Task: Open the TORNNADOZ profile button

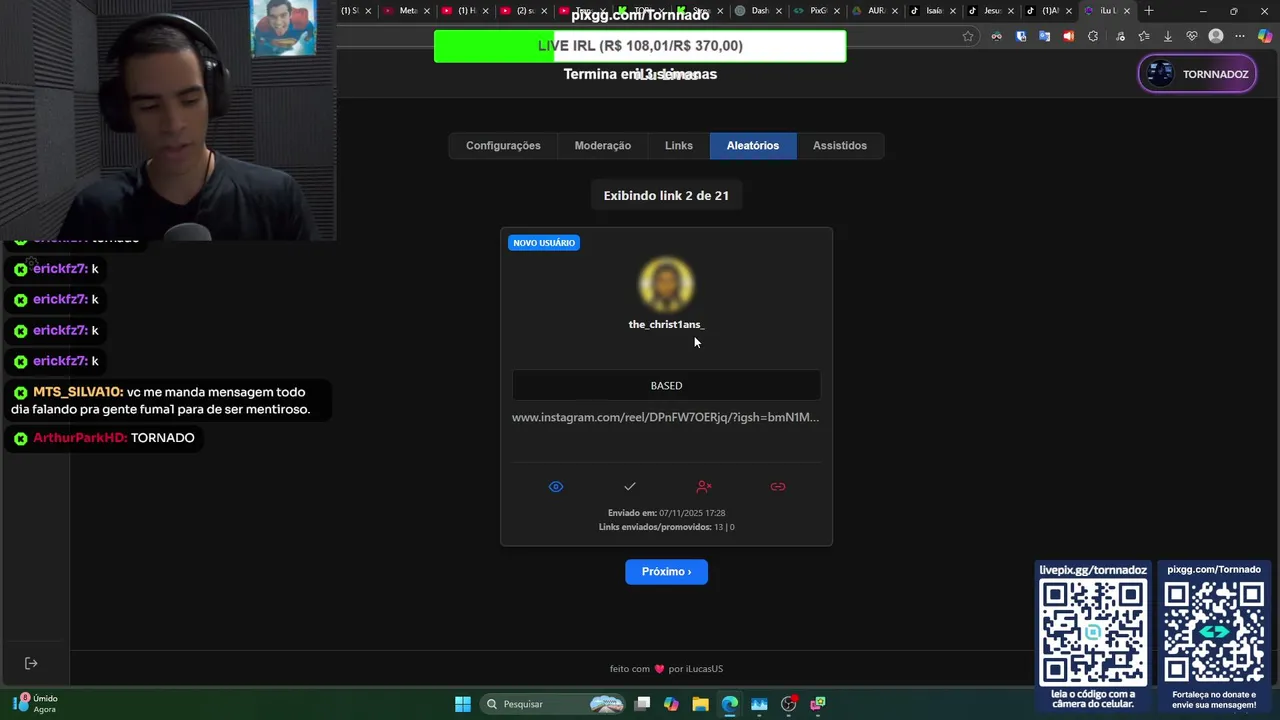Action: pyautogui.click(x=1197, y=74)
